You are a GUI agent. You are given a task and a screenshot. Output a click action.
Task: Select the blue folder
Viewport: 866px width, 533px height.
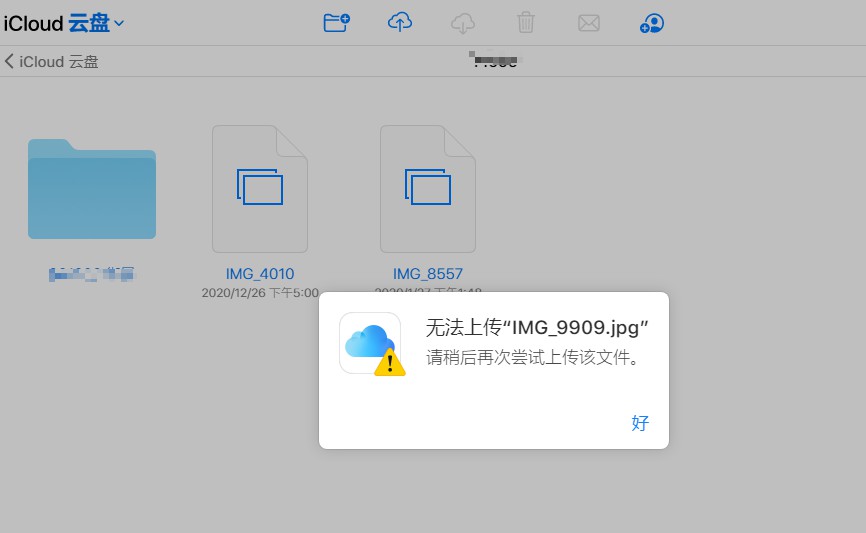tap(92, 189)
